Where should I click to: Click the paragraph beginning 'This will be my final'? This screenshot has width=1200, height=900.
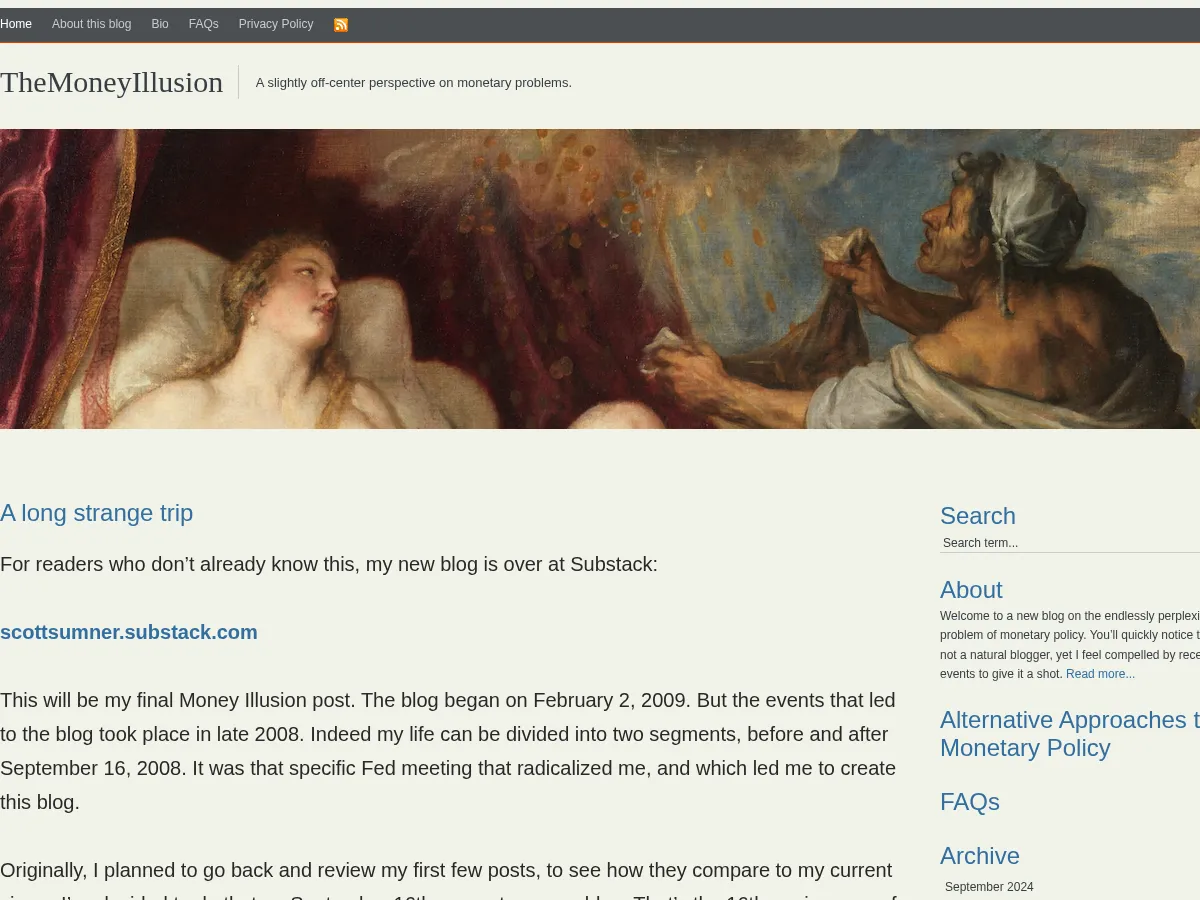[x=448, y=751]
